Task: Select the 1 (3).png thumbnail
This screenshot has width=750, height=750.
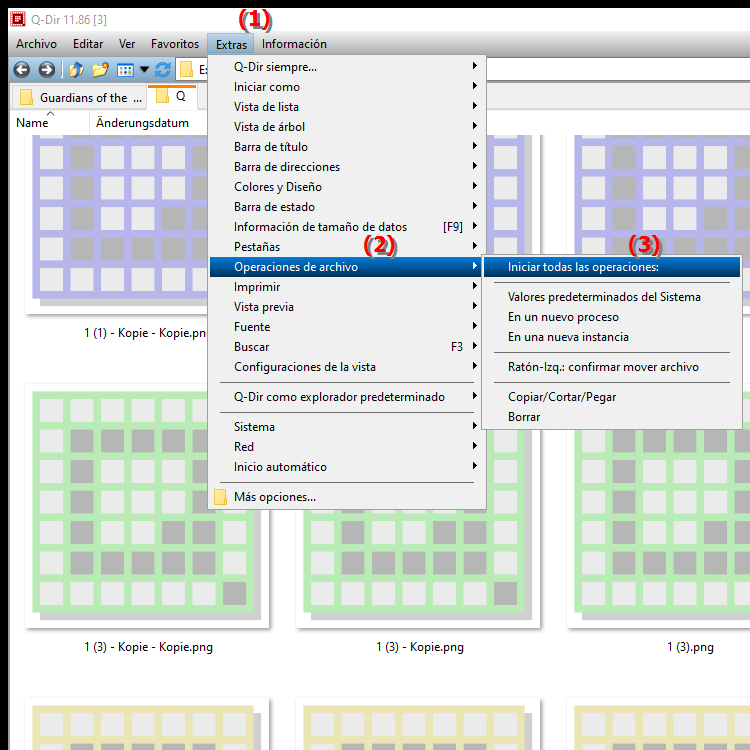Action: tap(660, 520)
